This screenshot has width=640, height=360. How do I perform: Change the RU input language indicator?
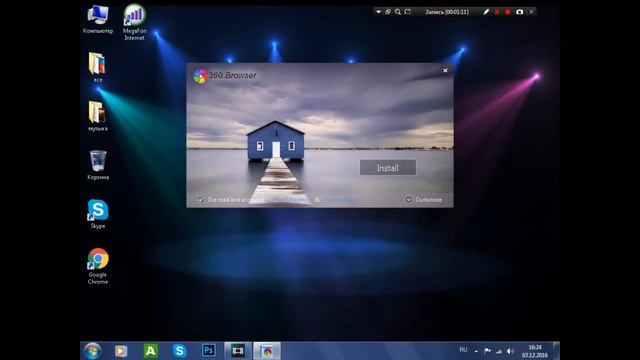point(463,350)
